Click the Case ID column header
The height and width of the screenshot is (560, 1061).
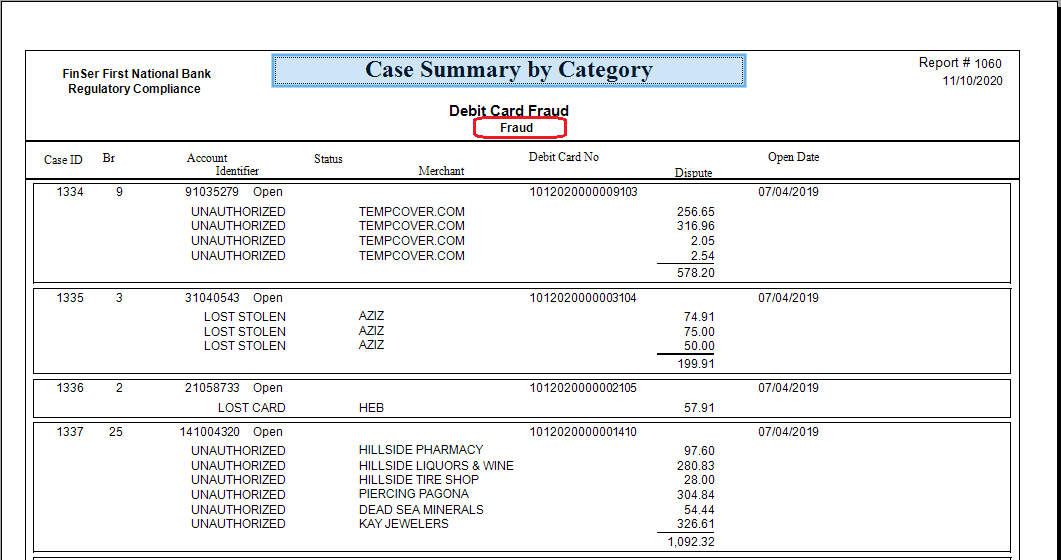(x=63, y=160)
